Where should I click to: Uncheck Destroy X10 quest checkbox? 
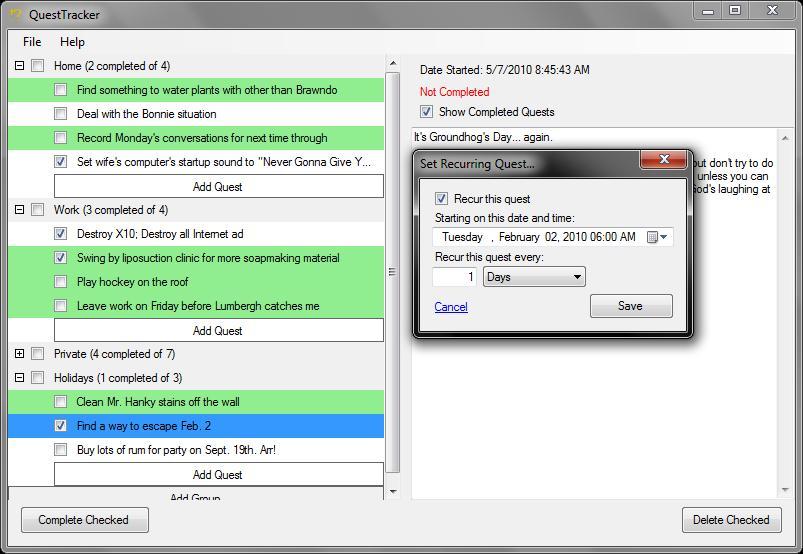point(60,233)
